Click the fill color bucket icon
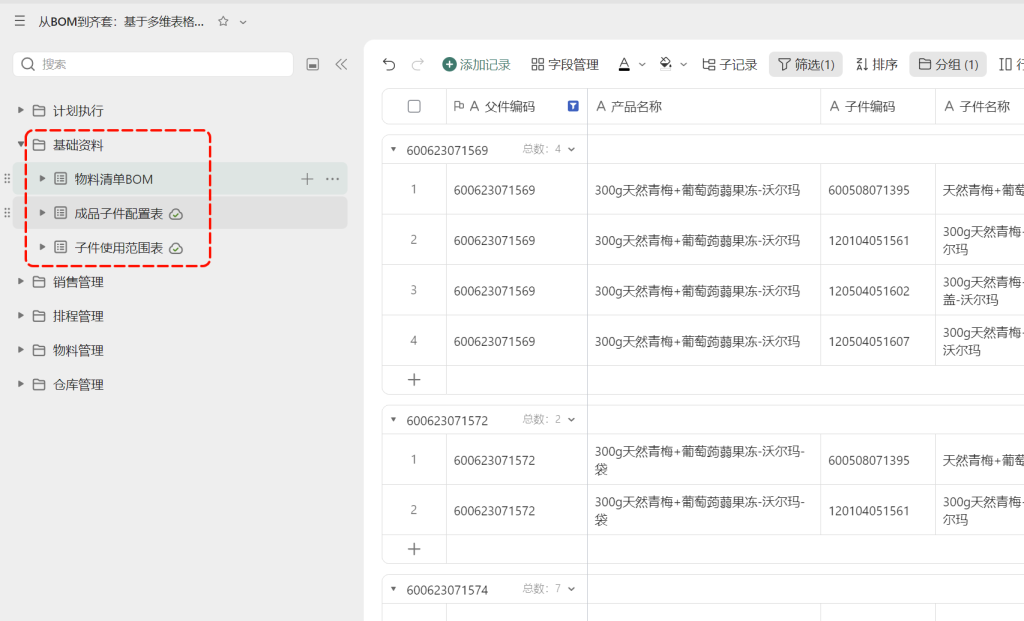1024x621 pixels. coord(665,64)
